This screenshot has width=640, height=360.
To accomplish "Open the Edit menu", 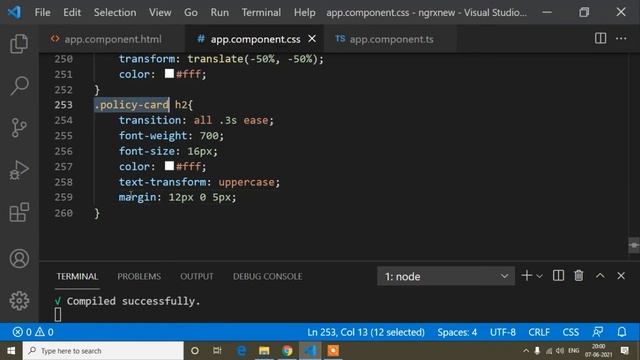I will (x=72, y=12).
